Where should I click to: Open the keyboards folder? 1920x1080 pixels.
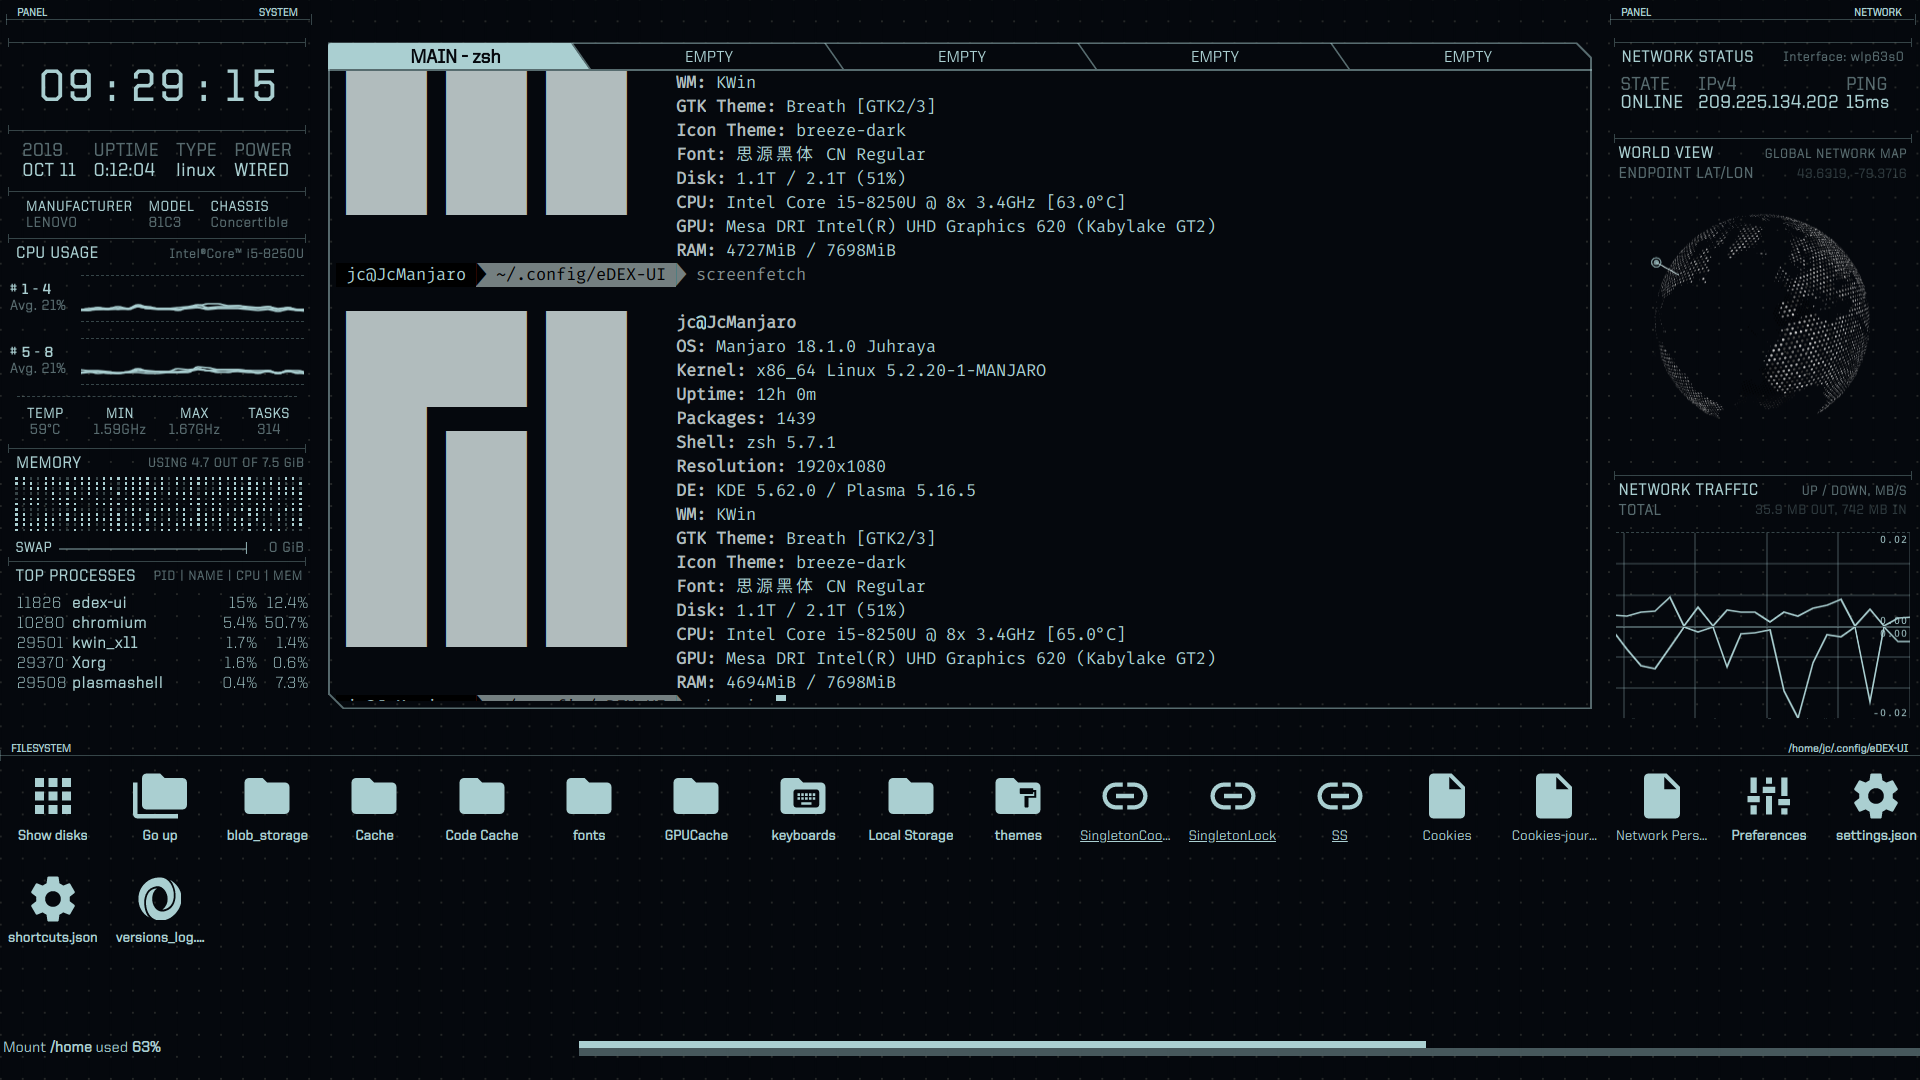[803, 796]
